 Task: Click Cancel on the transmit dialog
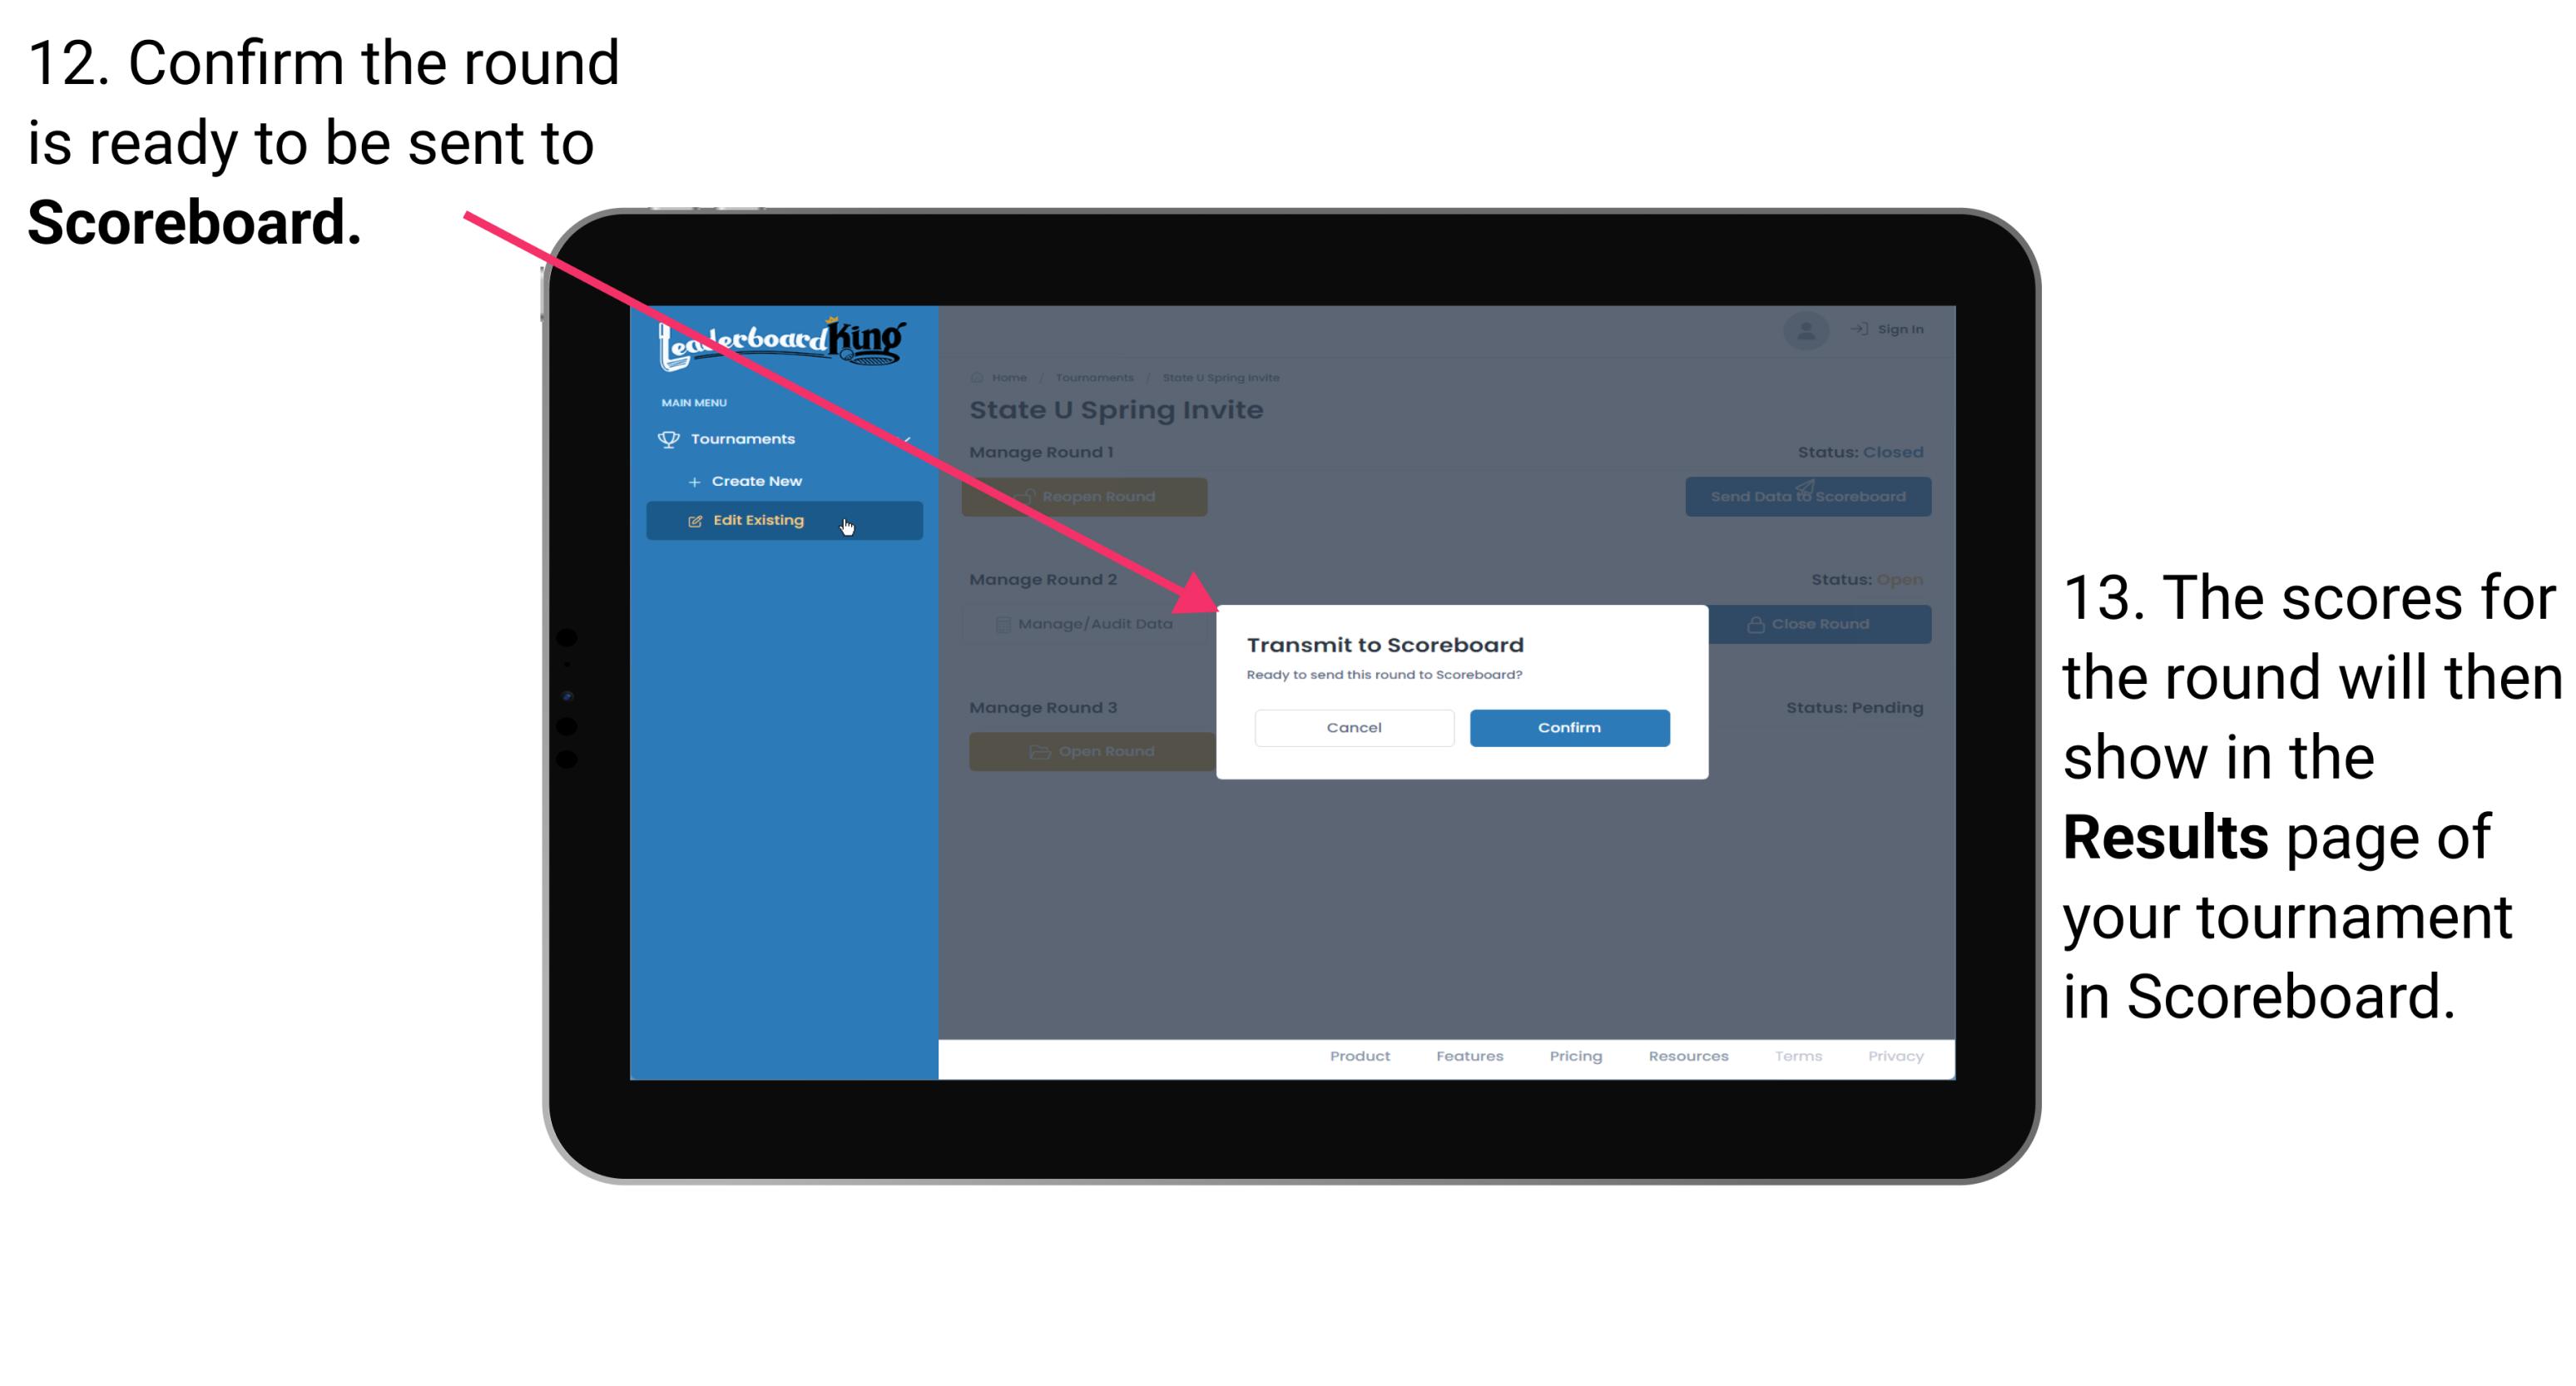pyautogui.click(x=1354, y=725)
